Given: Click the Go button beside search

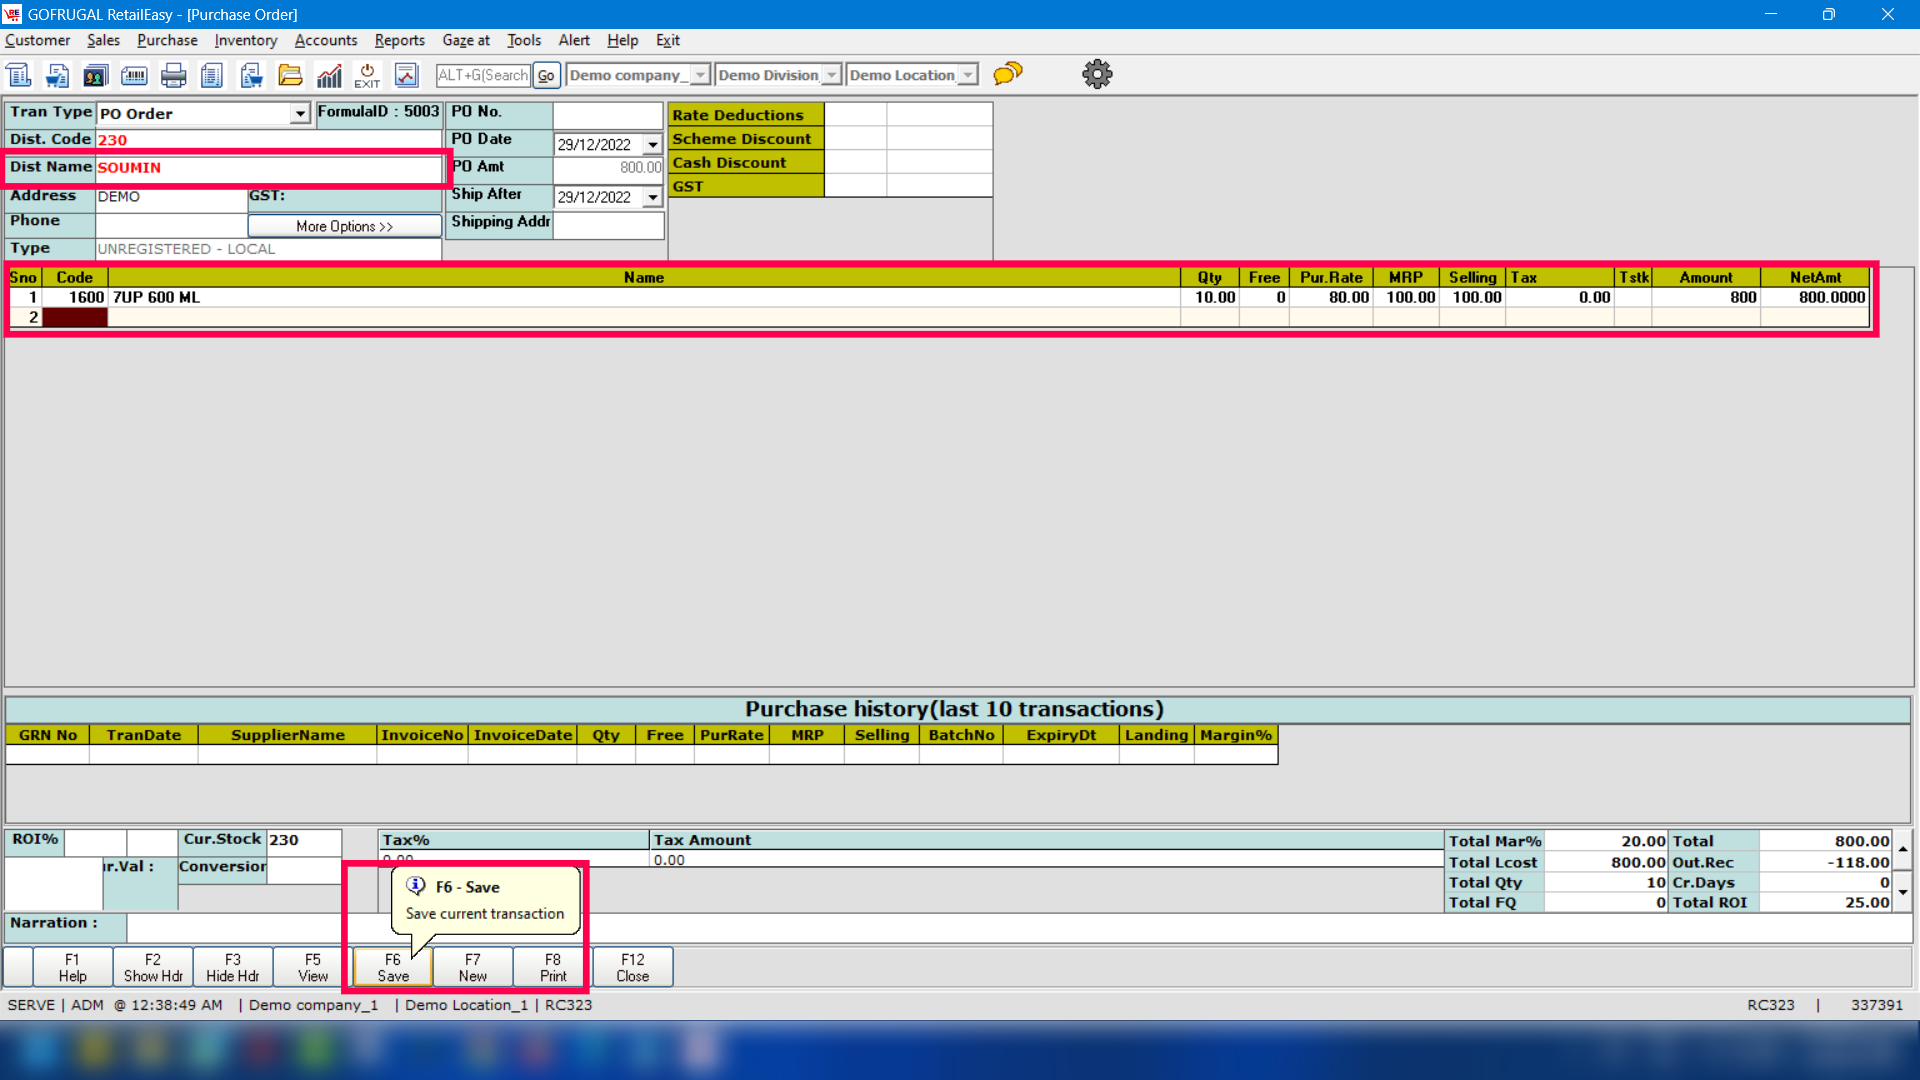Looking at the screenshot, I should click(x=546, y=75).
